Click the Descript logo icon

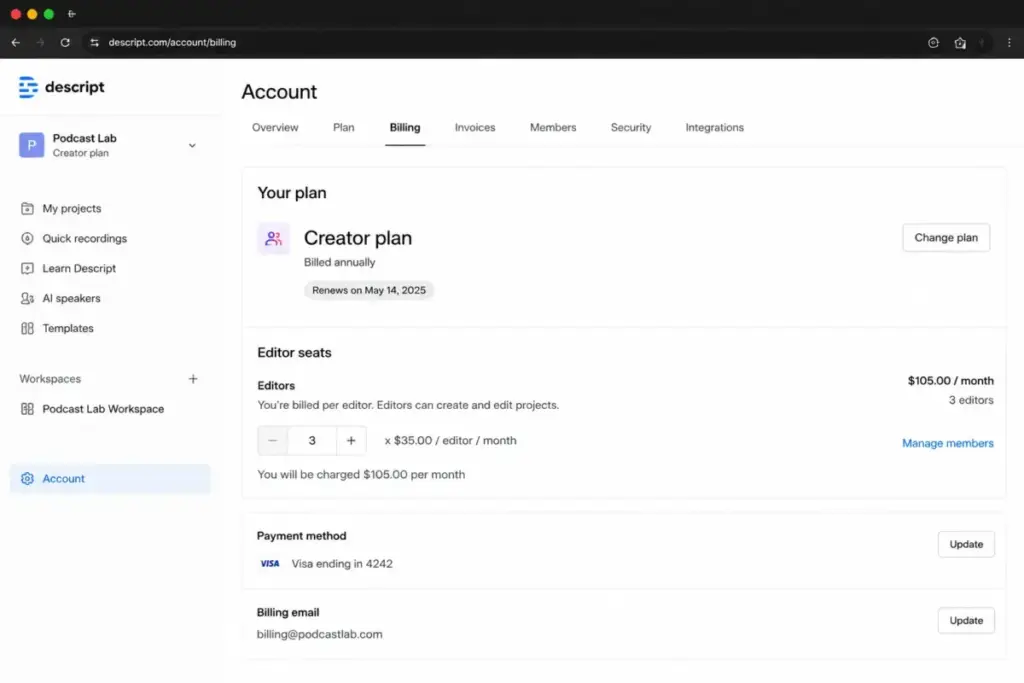28,87
